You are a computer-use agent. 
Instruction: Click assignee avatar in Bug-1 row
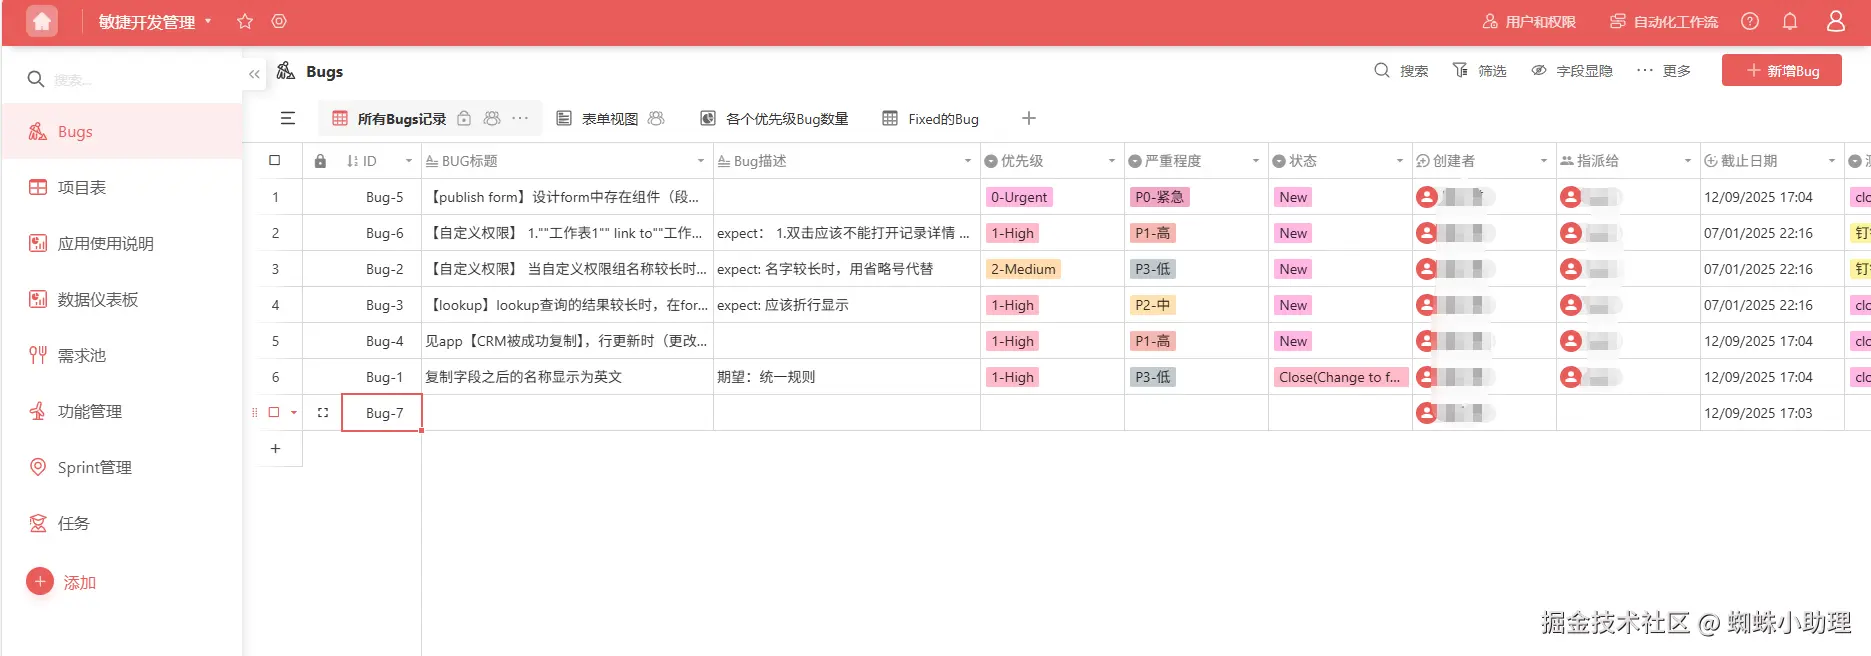[1571, 377]
